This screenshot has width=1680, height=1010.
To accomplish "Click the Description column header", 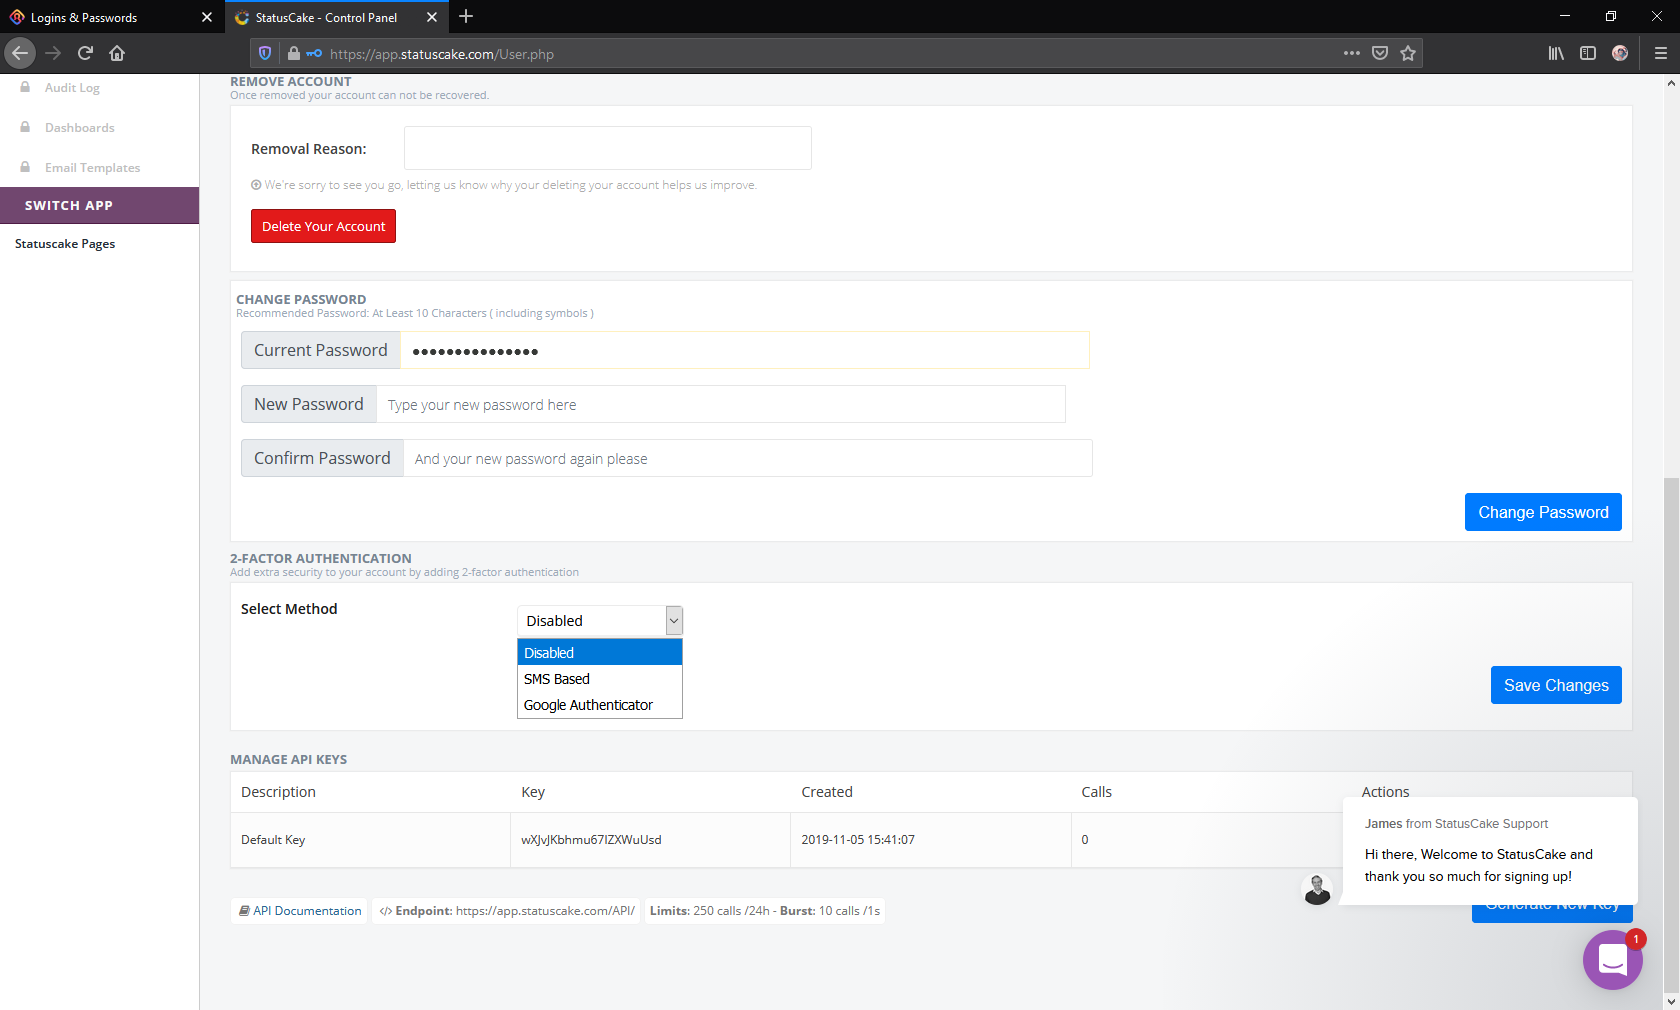I will point(278,792).
